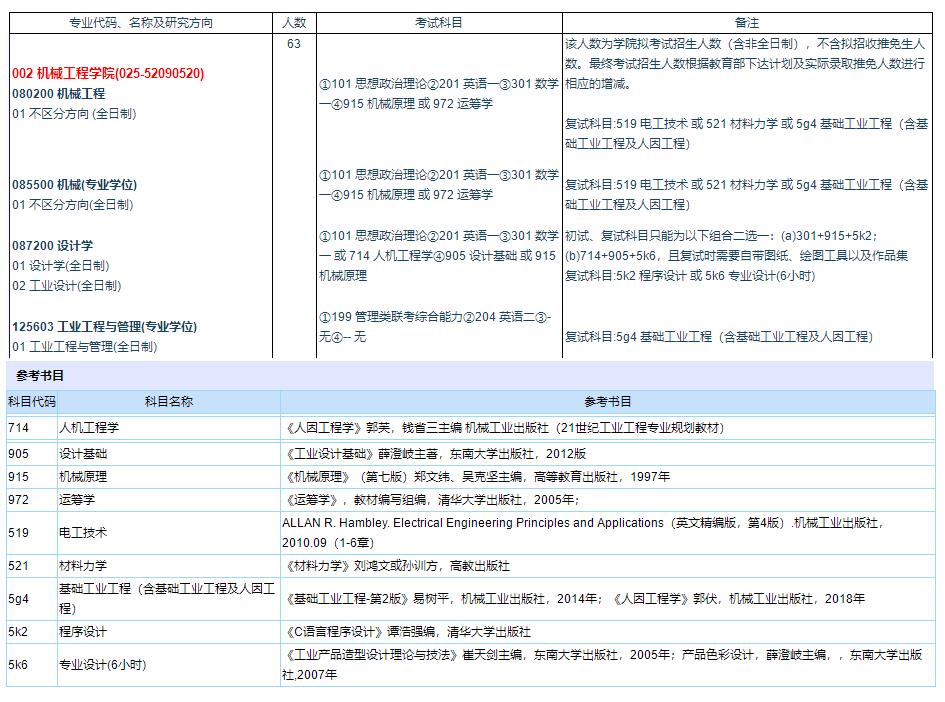Click the 人数 column header

[293, 23]
